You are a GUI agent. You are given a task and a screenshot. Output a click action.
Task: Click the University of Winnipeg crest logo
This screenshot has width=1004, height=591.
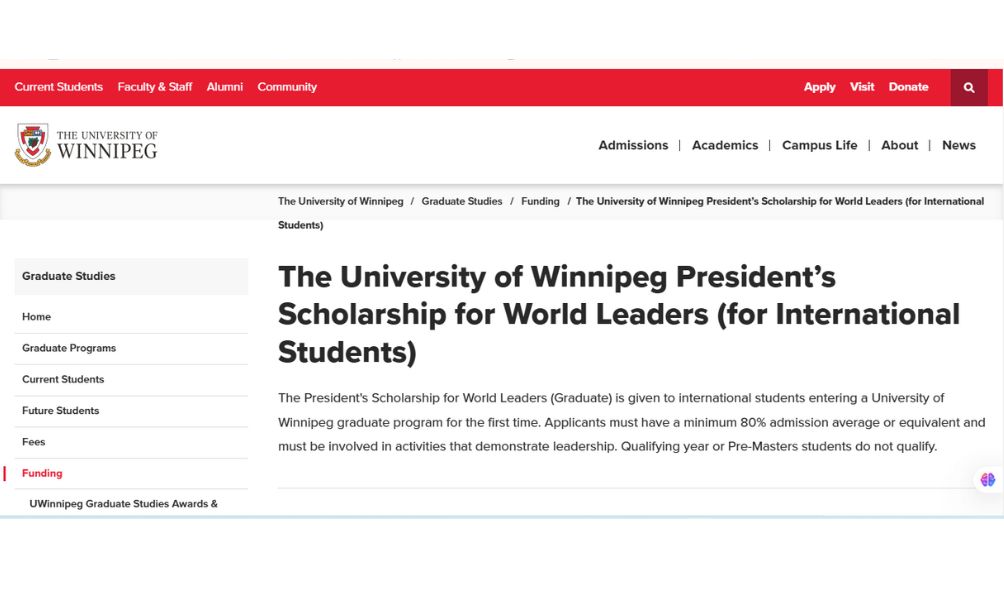coord(33,144)
